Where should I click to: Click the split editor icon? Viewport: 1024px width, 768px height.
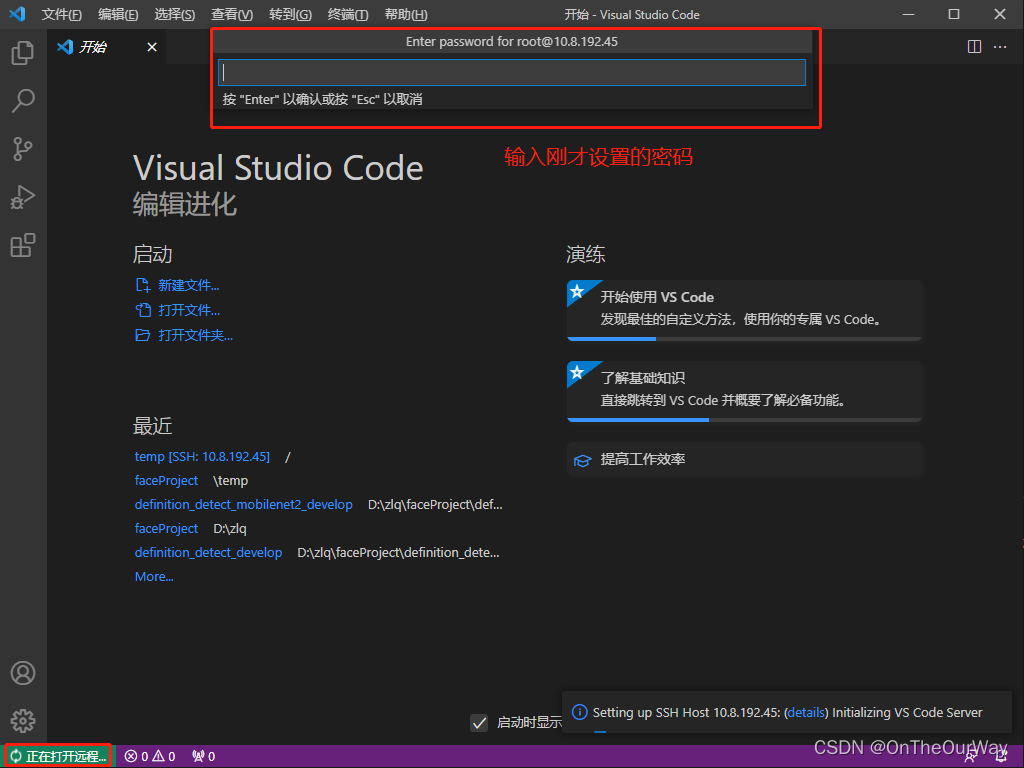974,47
